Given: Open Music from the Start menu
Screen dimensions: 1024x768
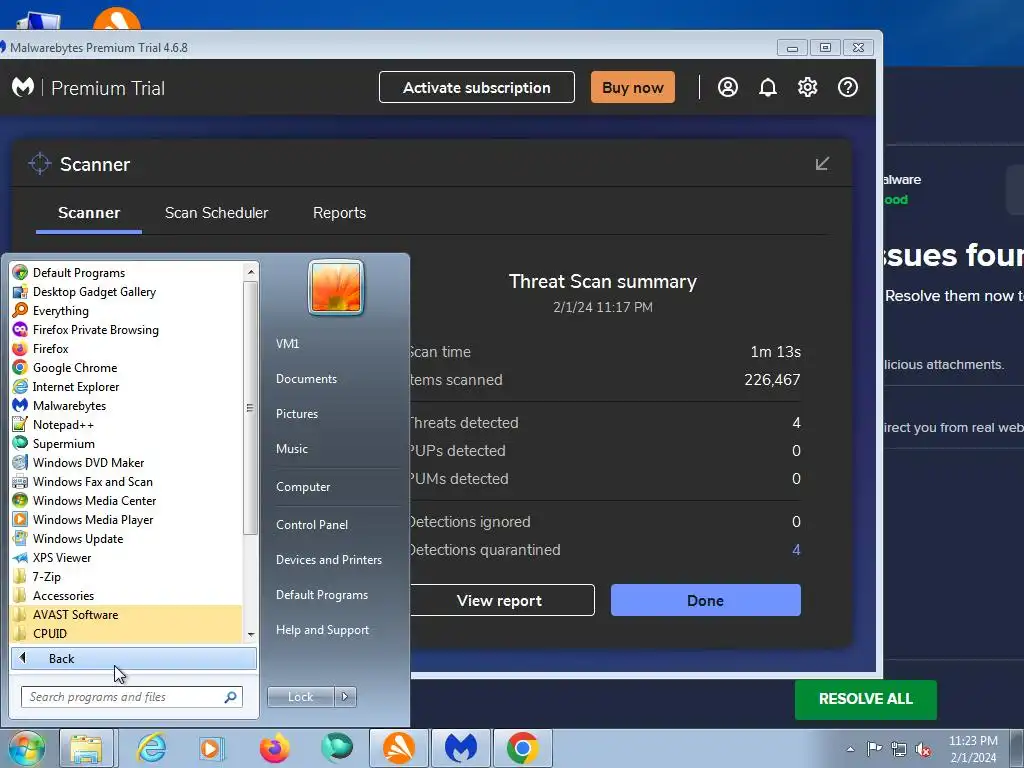Looking at the screenshot, I should 291,449.
